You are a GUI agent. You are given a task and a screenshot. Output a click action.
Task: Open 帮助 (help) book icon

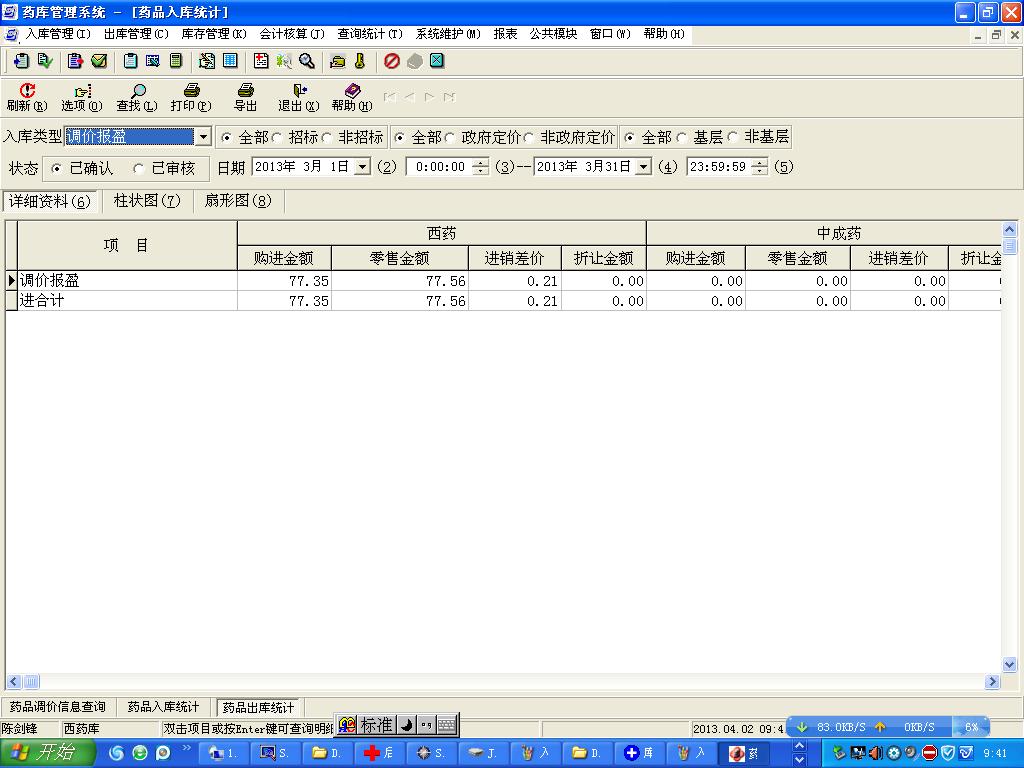[x=351, y=92]
